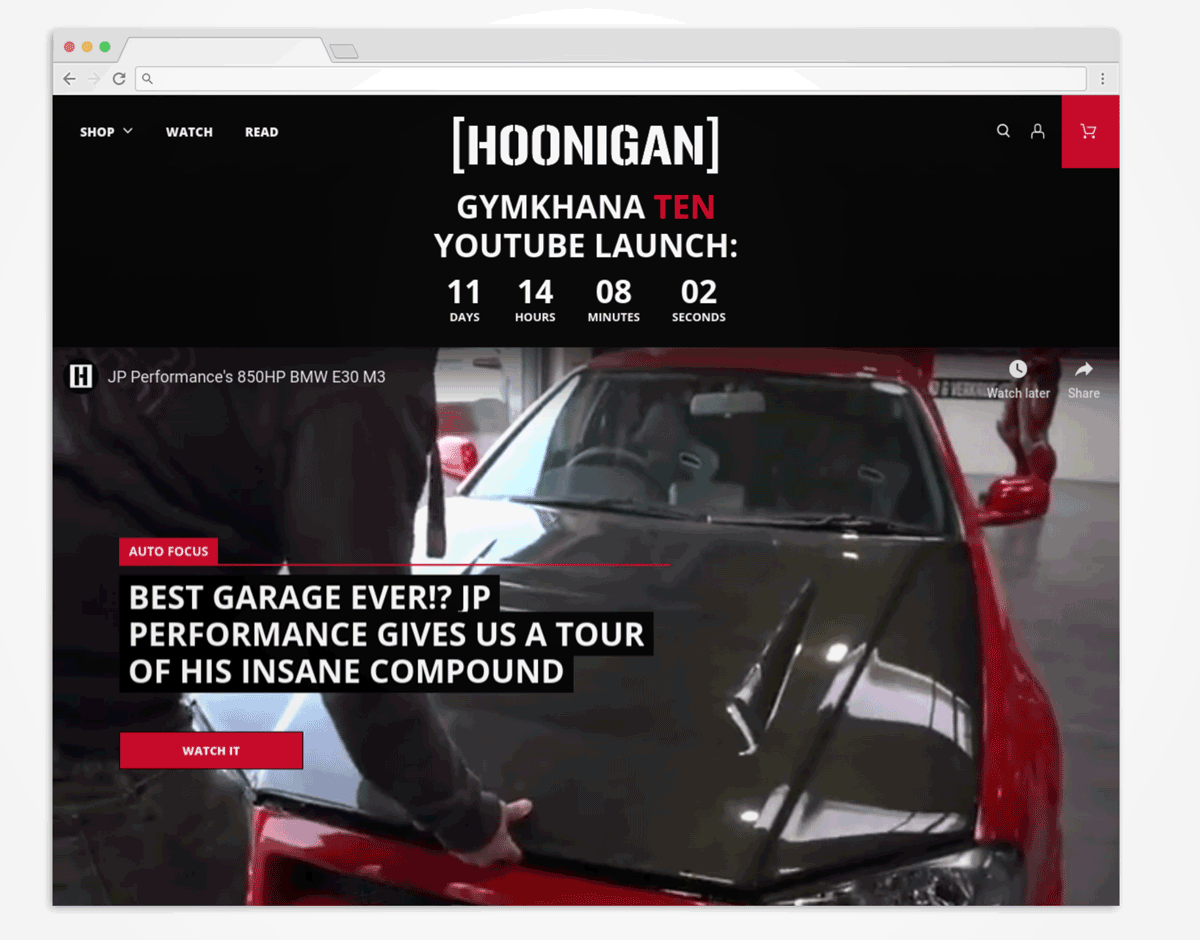Open the browser three-dot menu
This screenshot has width=1200, height=940.
[x=1103, y=79]
